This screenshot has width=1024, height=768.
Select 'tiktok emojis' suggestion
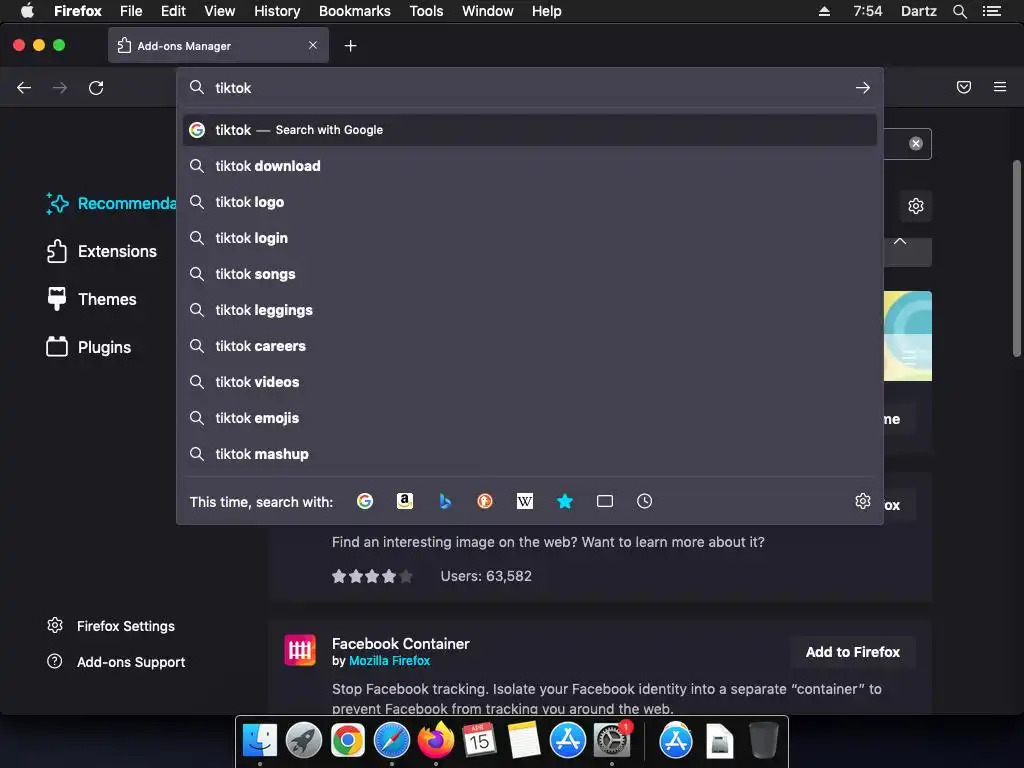point(530,417)
